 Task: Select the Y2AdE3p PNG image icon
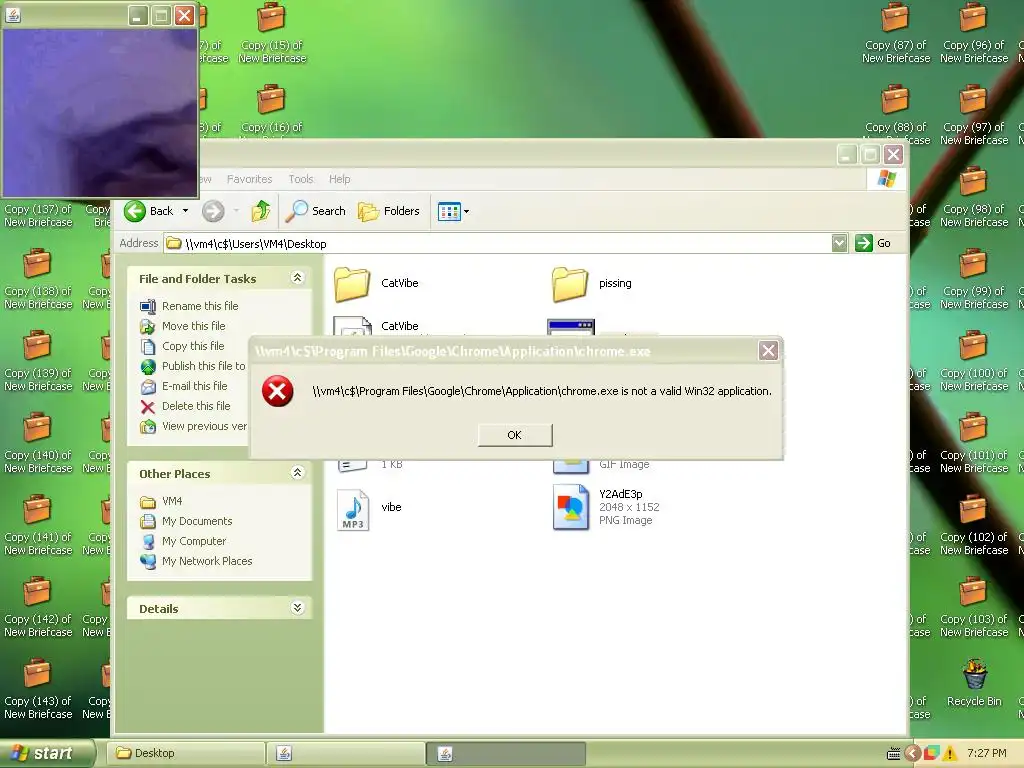tap(571, 507)
